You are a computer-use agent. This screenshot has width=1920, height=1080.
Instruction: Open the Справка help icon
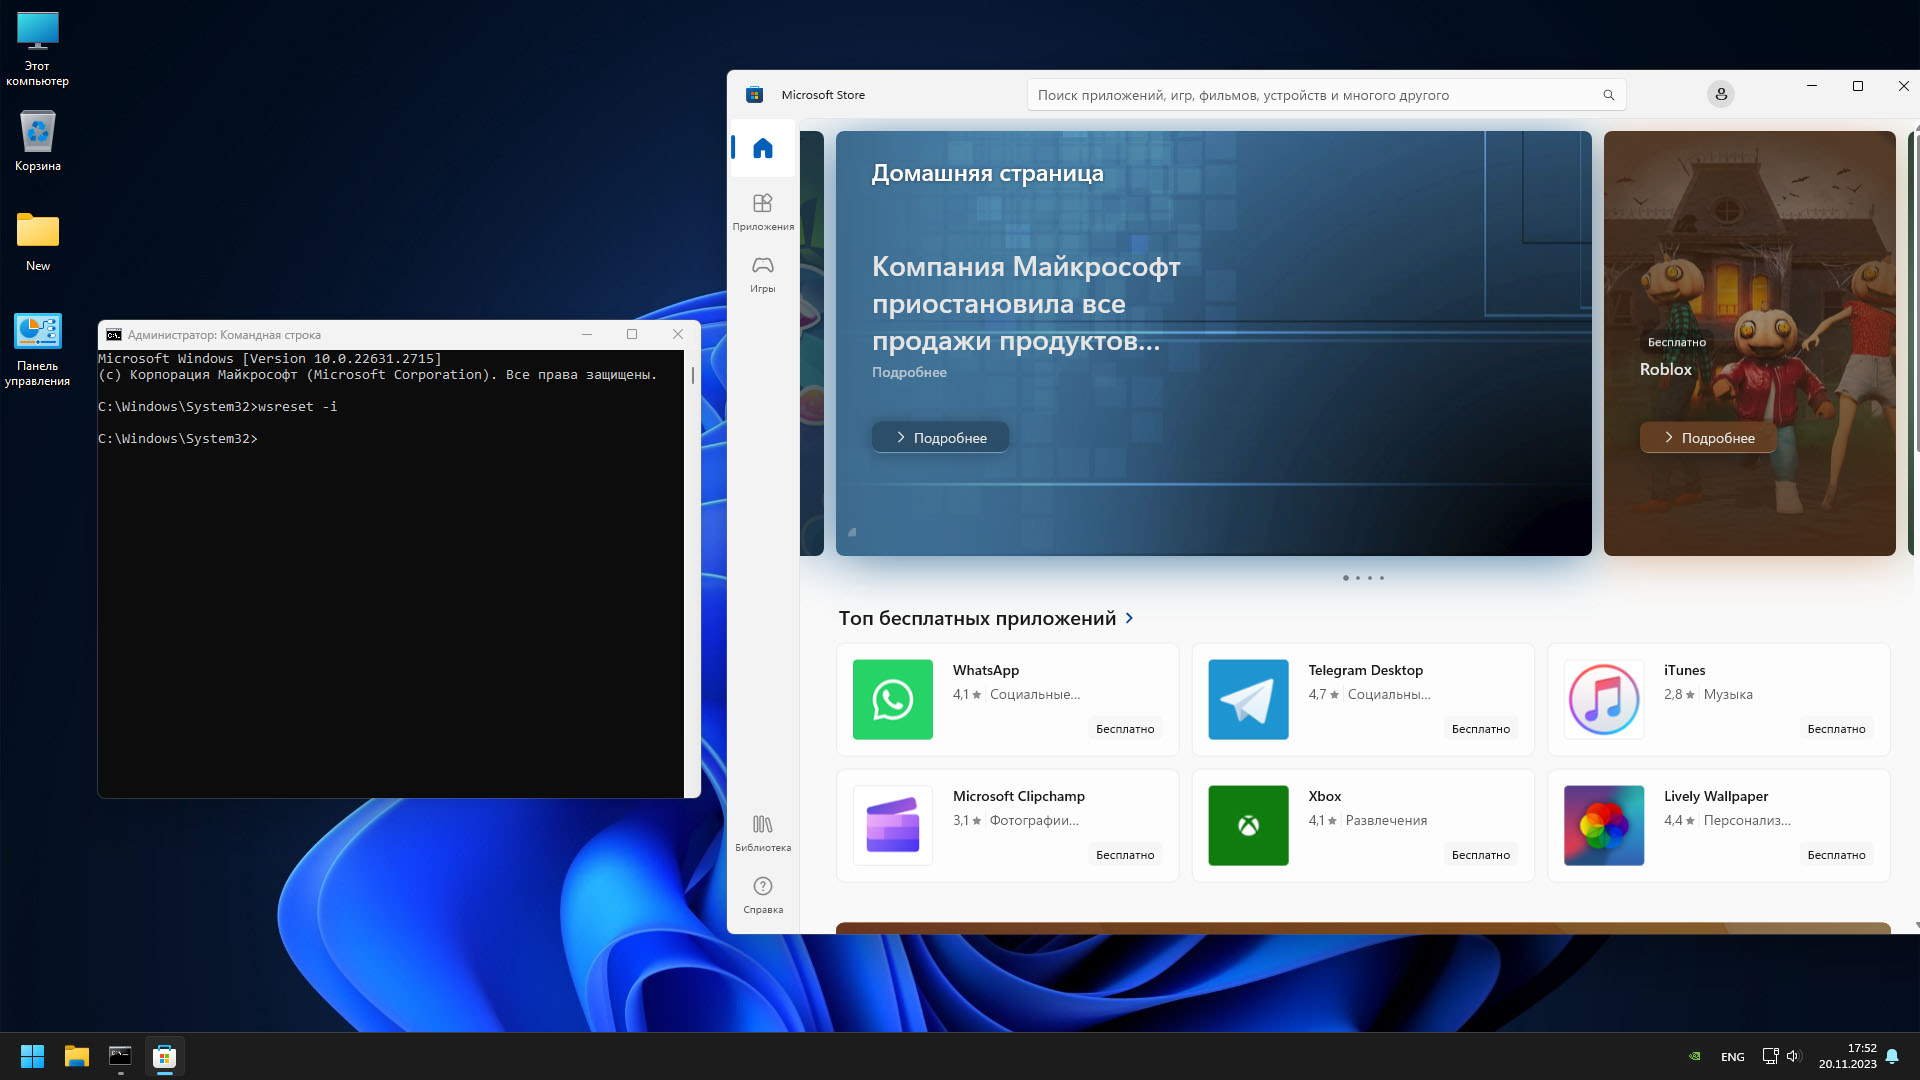point(762,894)
